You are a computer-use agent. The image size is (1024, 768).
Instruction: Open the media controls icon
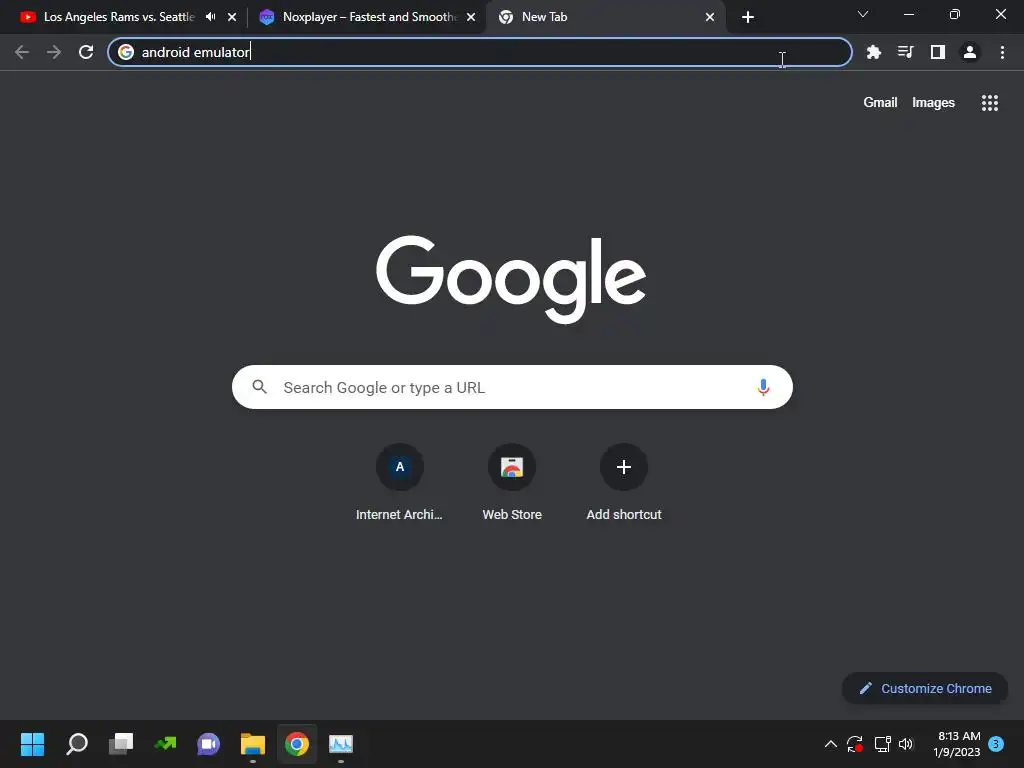click(905, 52)
